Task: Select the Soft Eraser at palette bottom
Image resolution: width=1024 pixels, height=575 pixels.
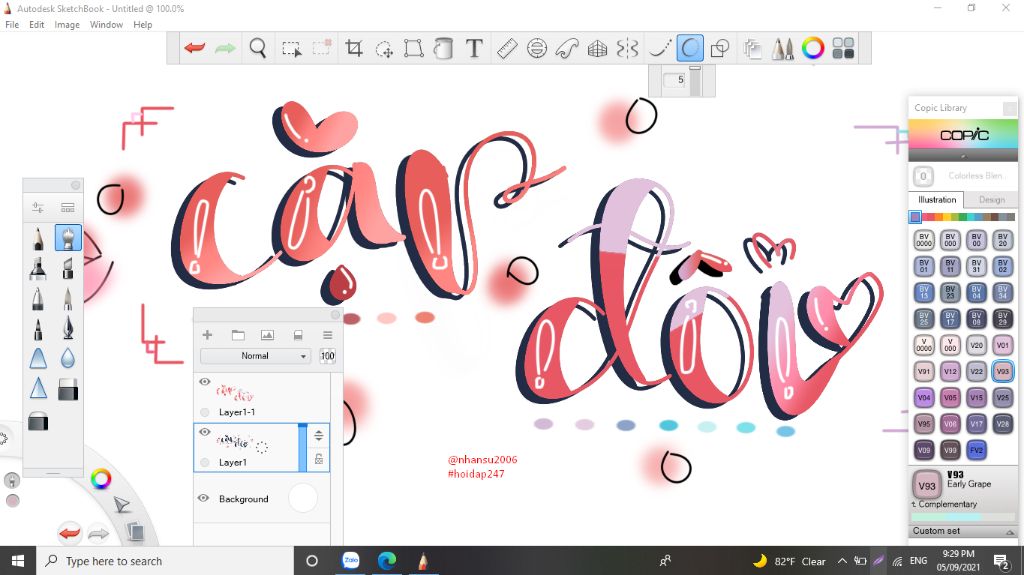Action: [x=38, y=421]
